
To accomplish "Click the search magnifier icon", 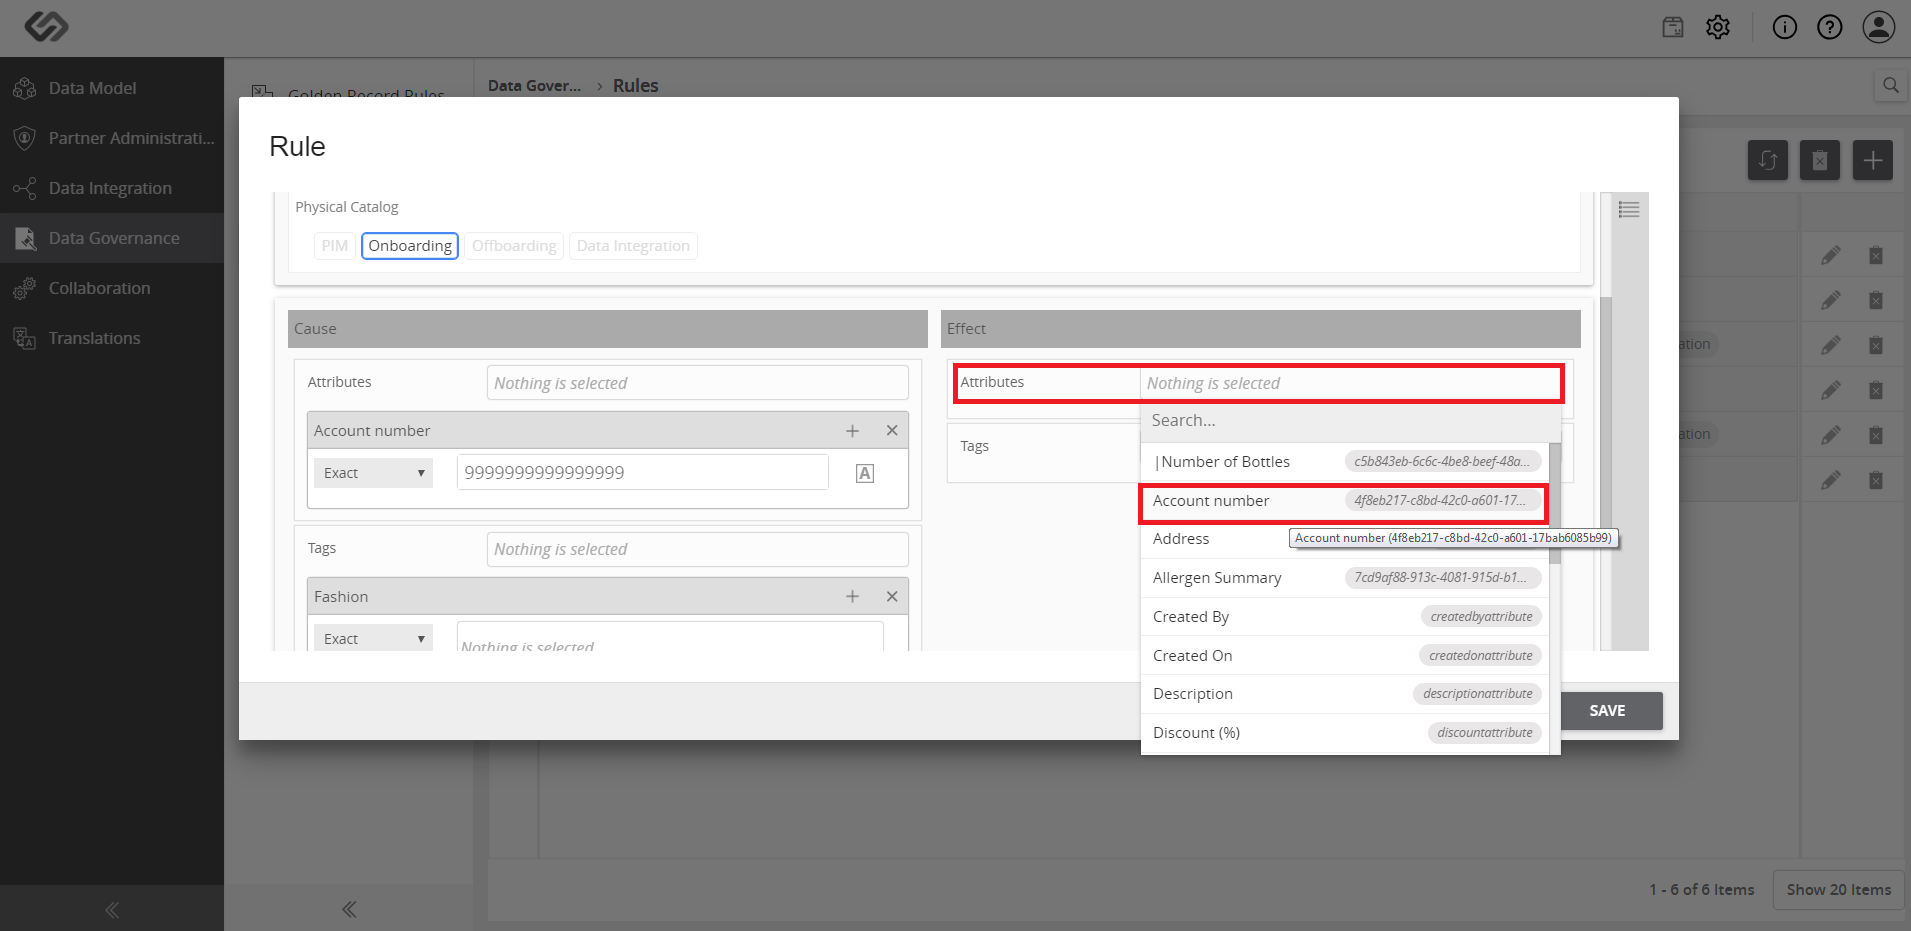I will coord(1891,85).
